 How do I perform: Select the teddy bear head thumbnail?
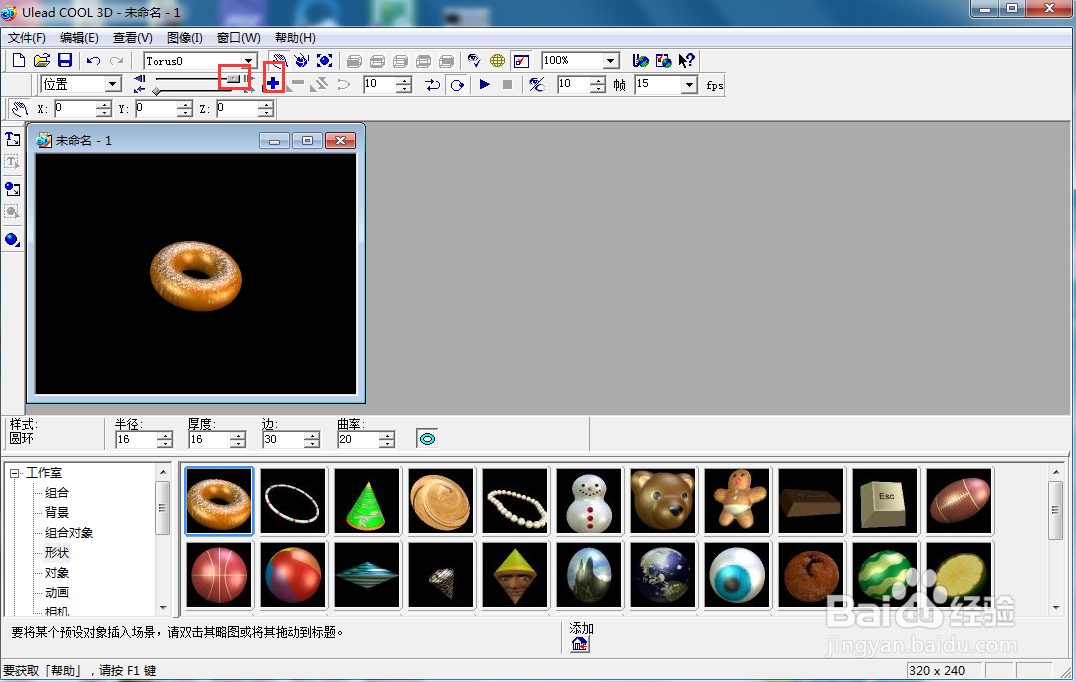click(663, 501)
